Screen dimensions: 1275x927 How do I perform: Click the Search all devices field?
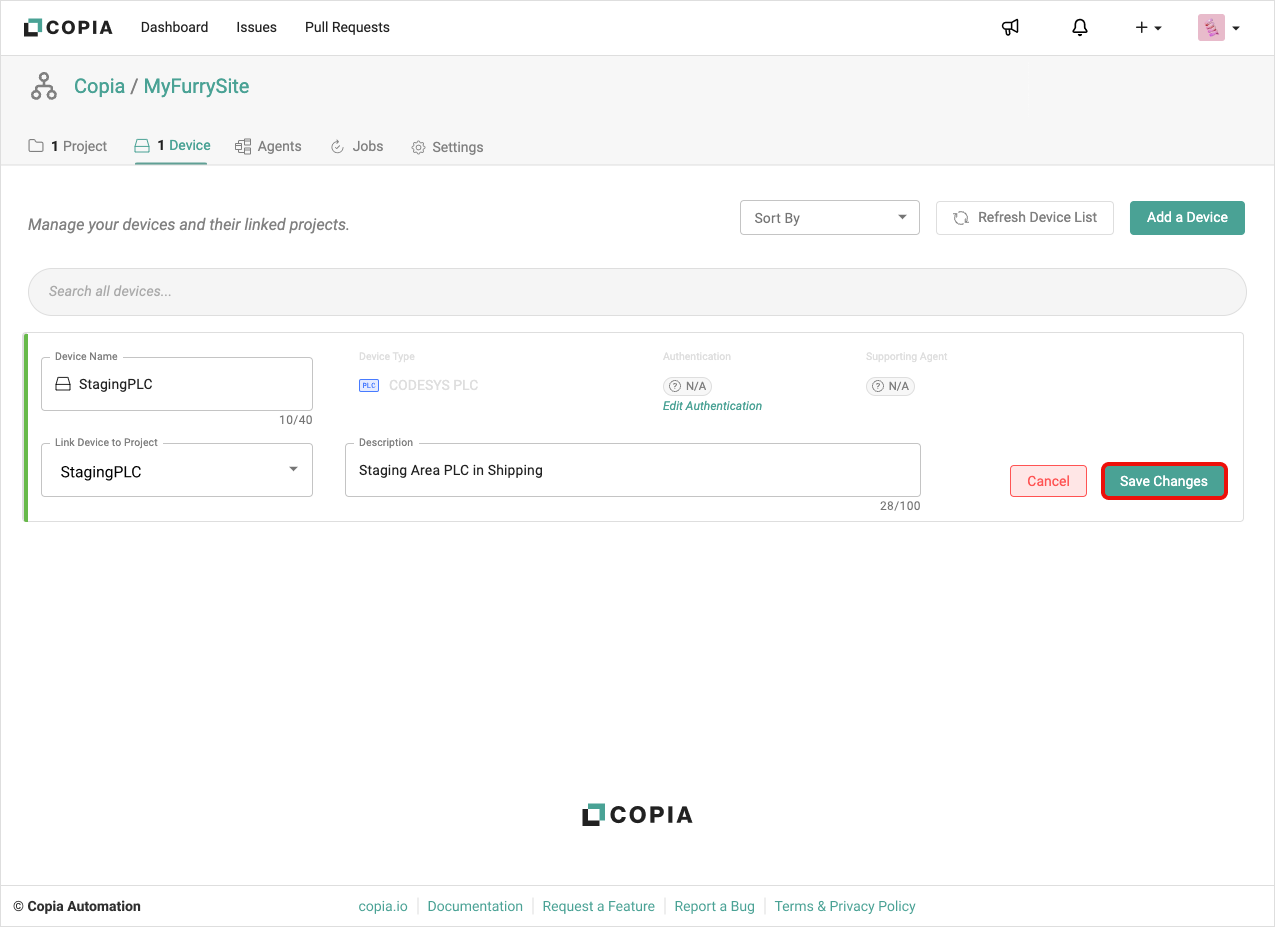tap(637, 291)
